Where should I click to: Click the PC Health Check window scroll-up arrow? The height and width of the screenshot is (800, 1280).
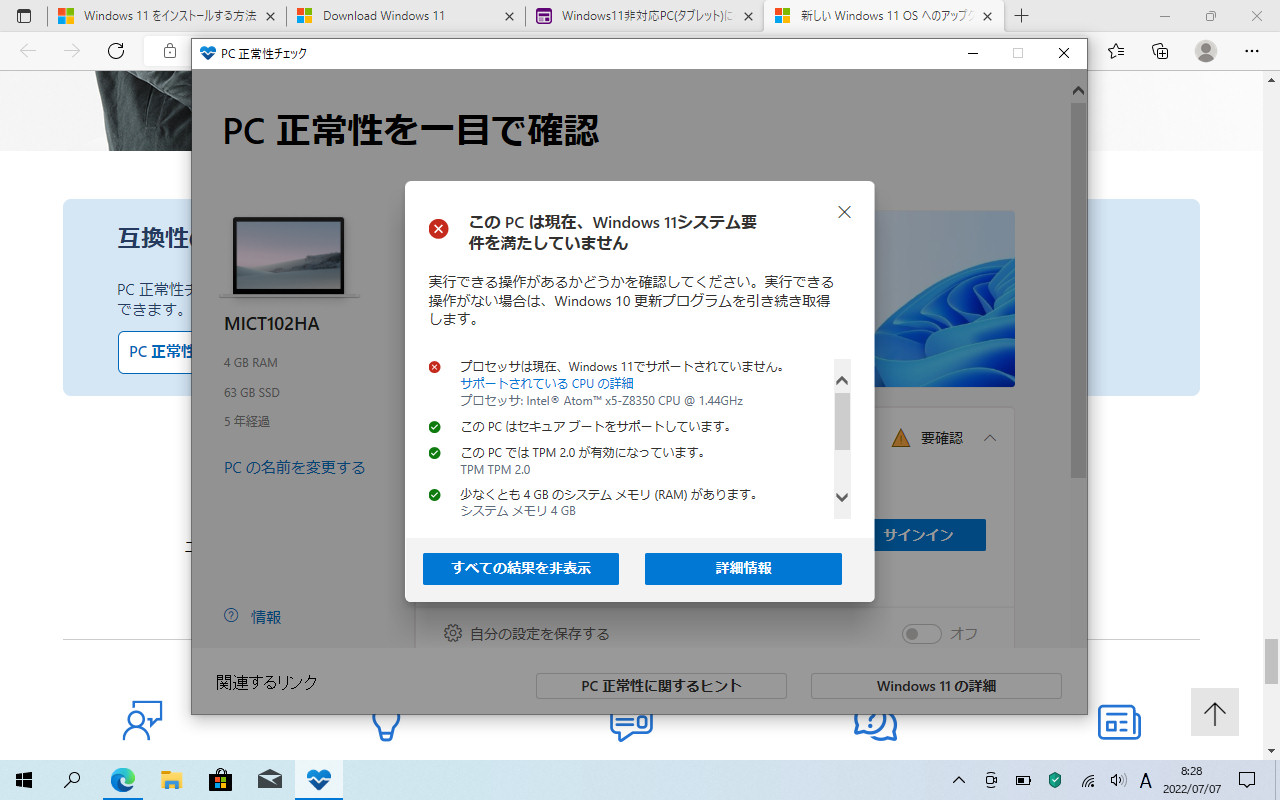click(1078, 90)
